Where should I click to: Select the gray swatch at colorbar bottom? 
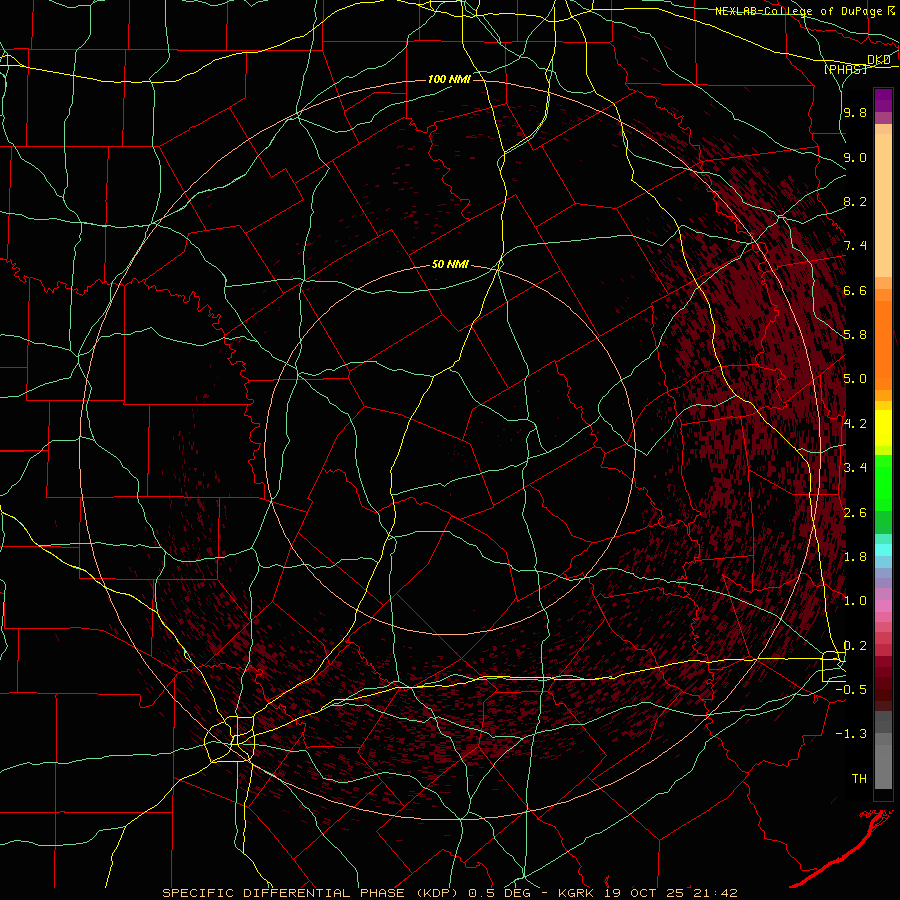(x=883, y=766)
